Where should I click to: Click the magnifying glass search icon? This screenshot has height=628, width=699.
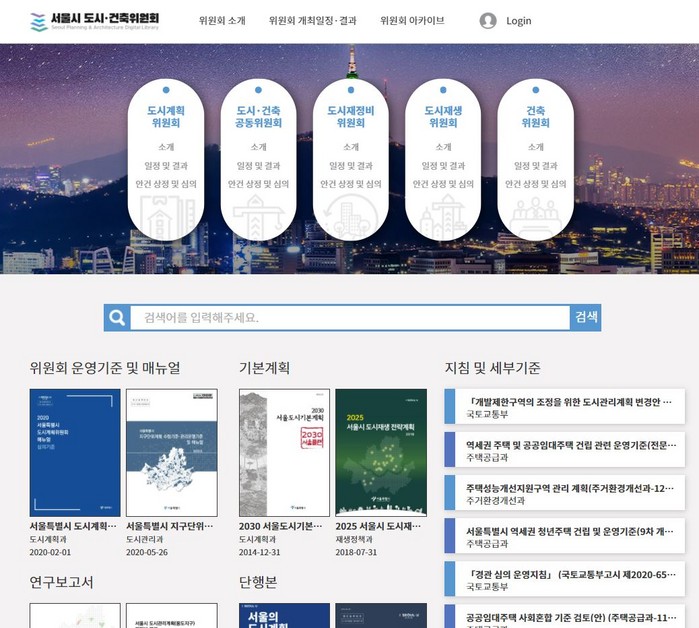click(118, 317)
